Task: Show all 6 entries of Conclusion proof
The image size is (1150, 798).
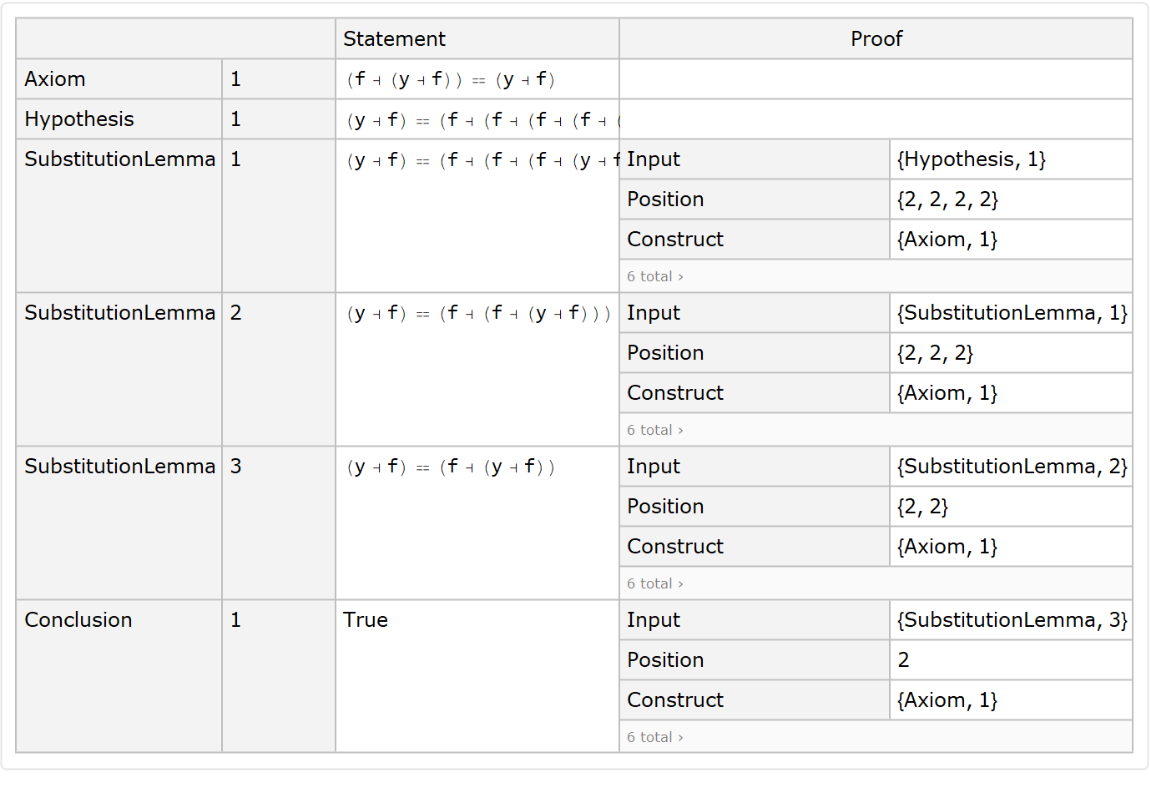Action: [655, 737]
